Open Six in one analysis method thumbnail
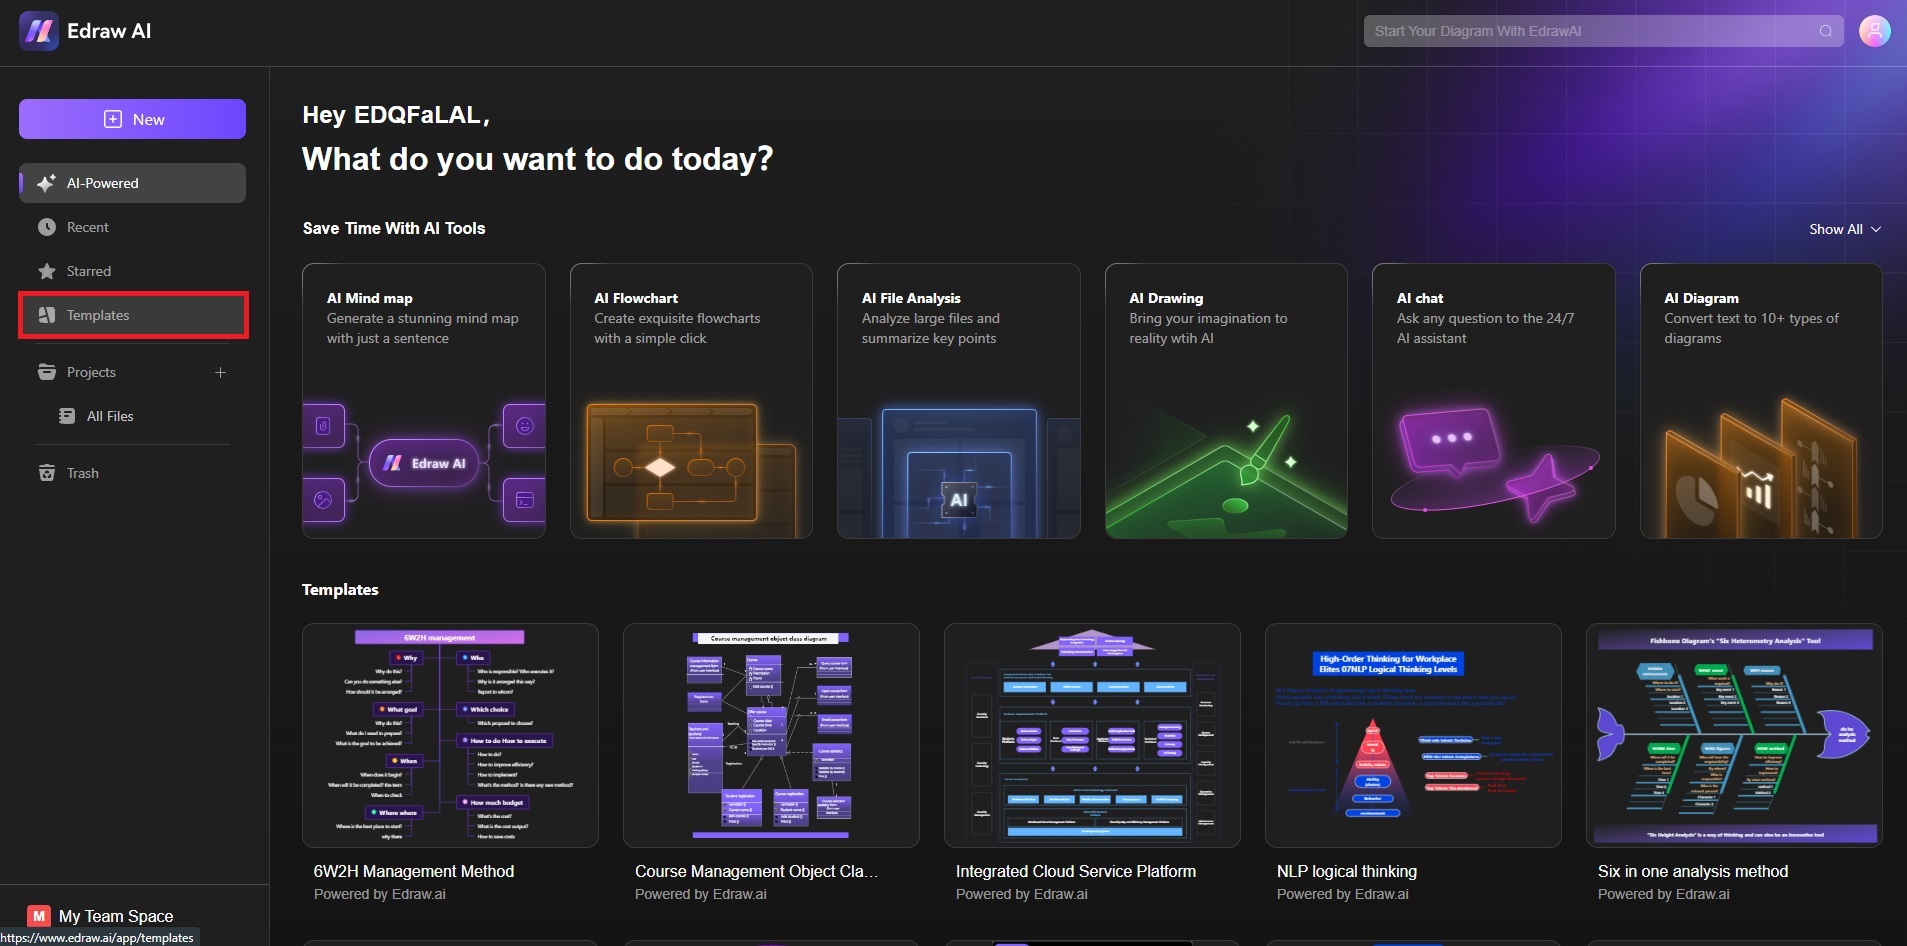The image size is (1907, 946). 1734,735
